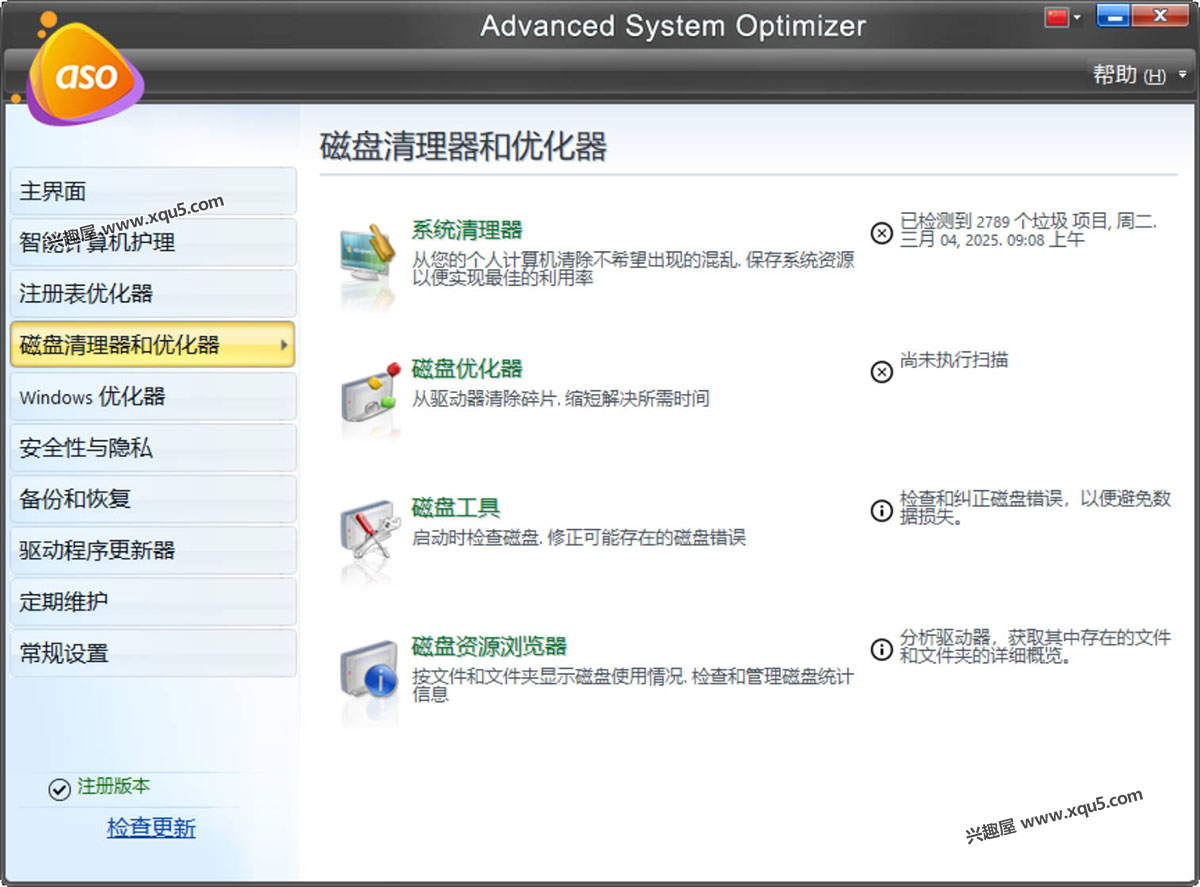
Task: Open the 系统清理器 title link
Action: [x=467, y=230]
